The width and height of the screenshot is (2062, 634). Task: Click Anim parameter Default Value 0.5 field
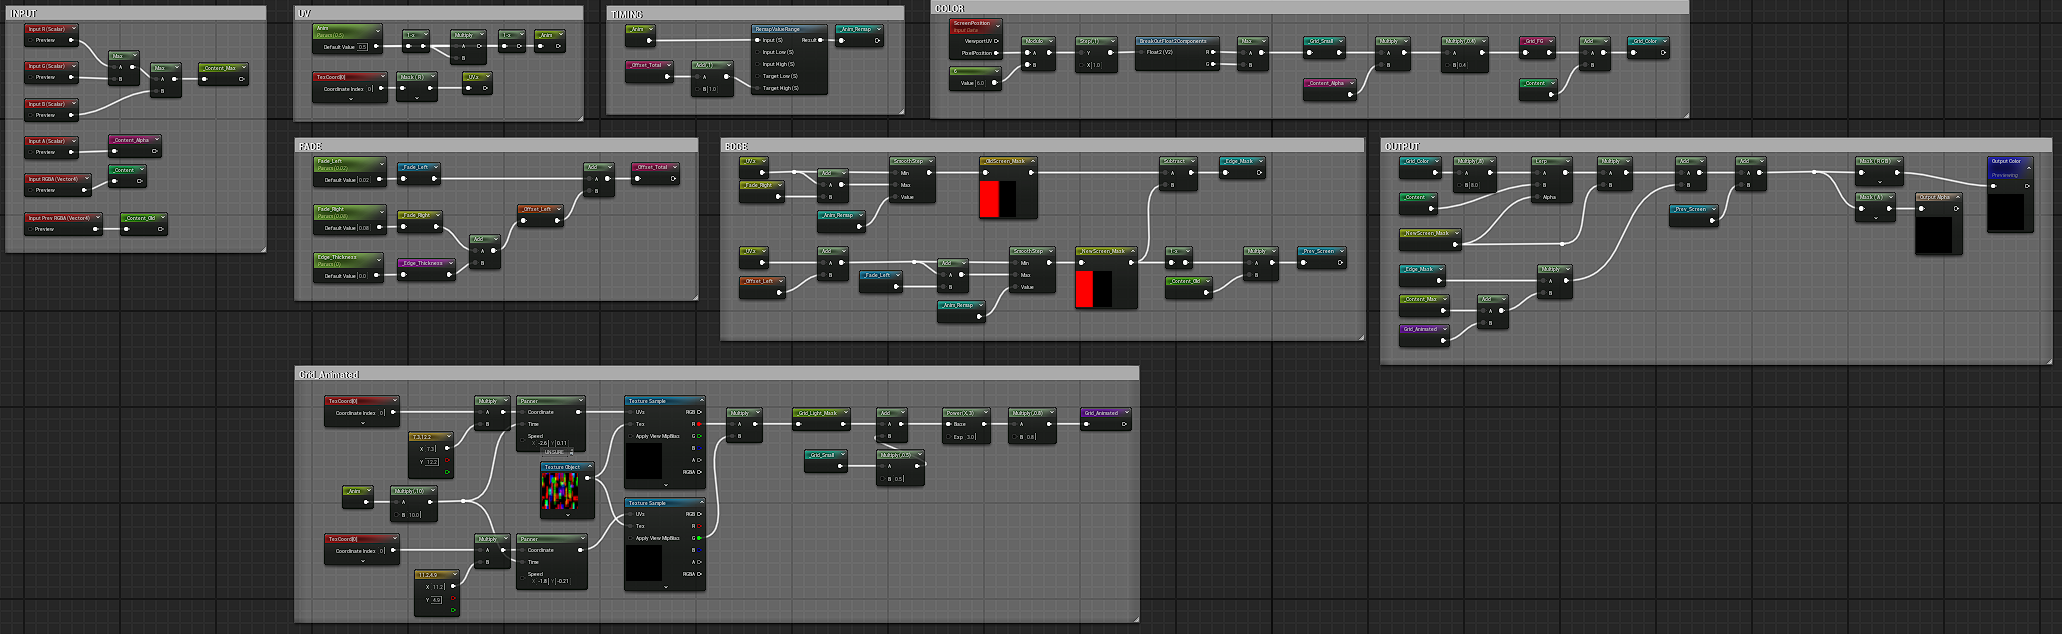(363, 47)
